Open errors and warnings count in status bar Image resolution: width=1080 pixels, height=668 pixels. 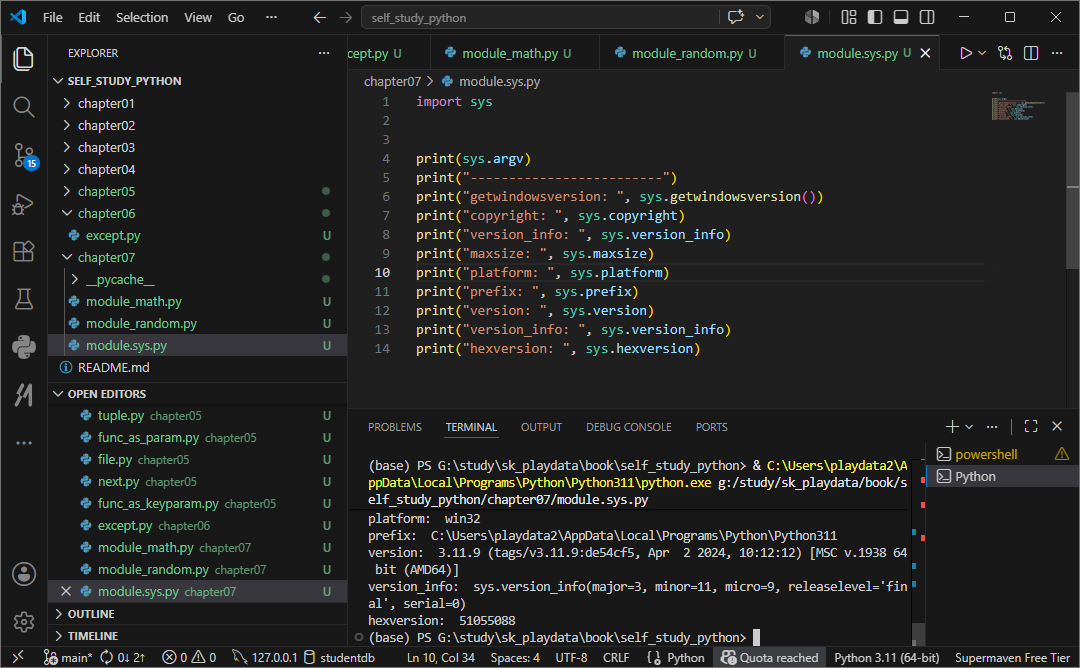pos(189,658)
